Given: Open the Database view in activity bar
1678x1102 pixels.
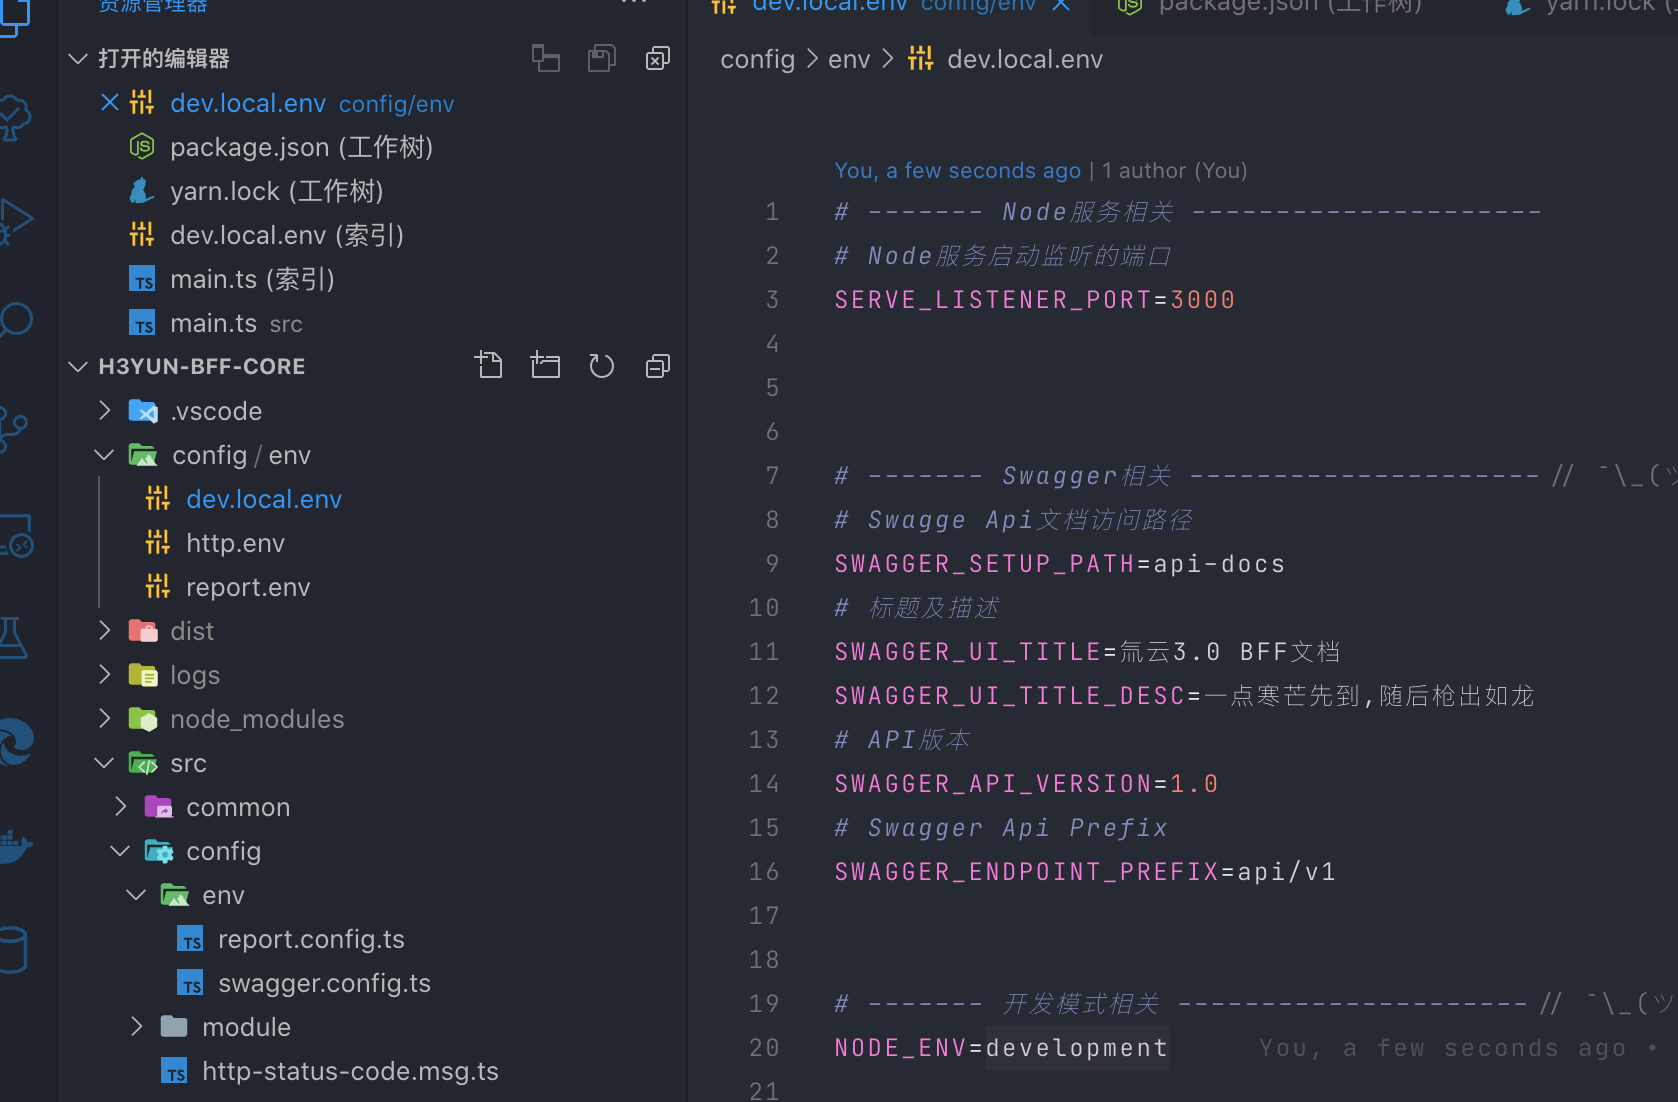Looking at the screenshot, I should 13,950.
